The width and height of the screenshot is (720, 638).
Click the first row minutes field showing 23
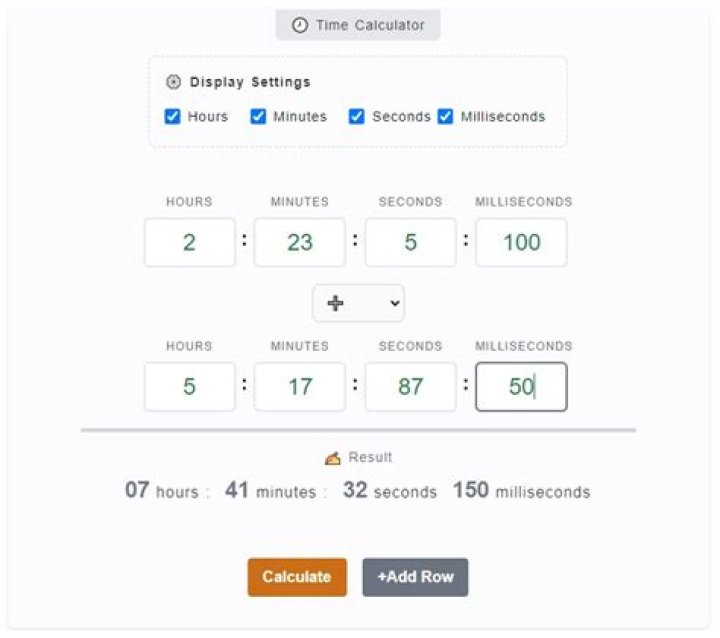click(x=300, y=243)
